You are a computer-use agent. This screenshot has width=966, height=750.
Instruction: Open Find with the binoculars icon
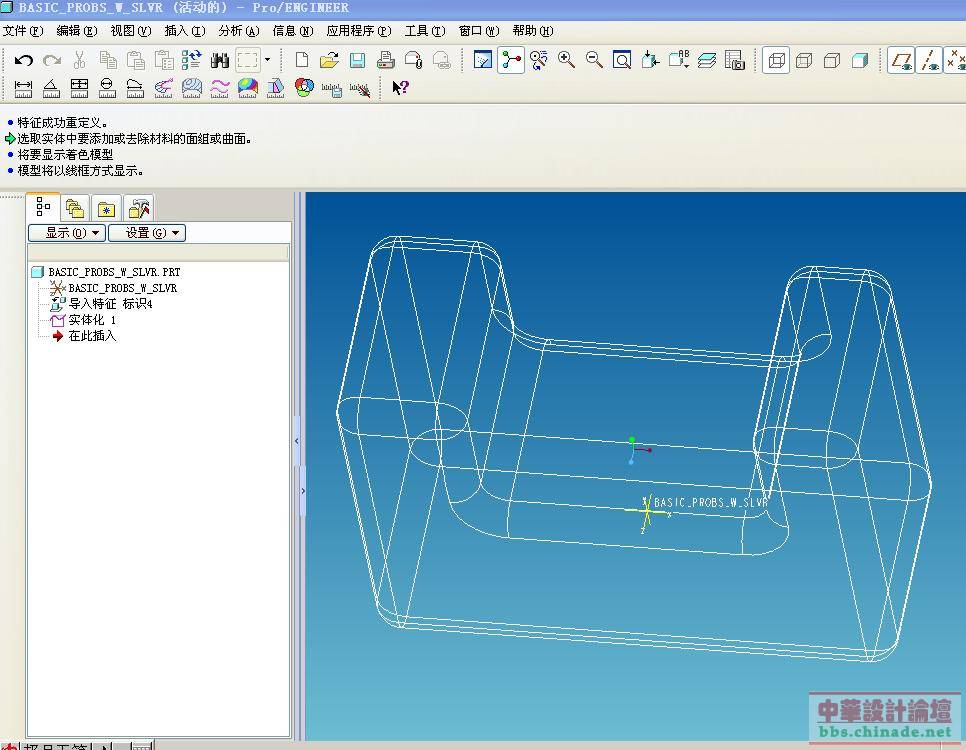[x=220, y=60]
